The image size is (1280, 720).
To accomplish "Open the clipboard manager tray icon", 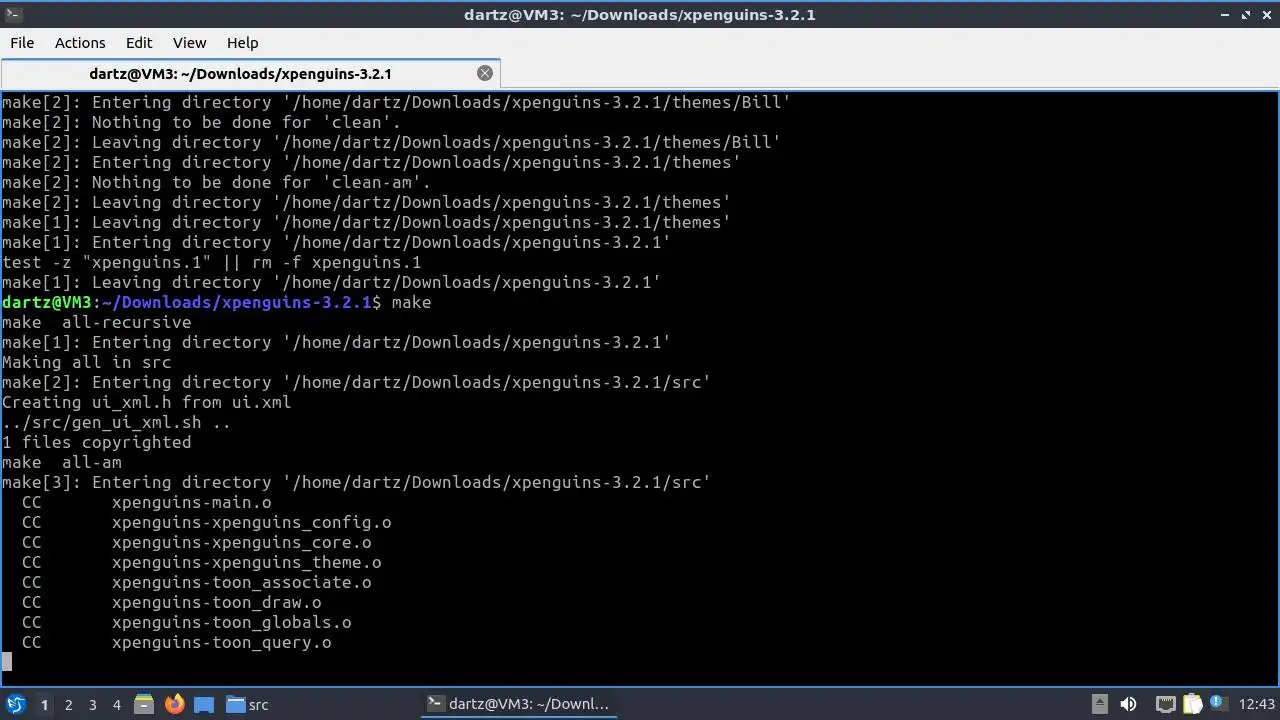I will point(1191,704).
